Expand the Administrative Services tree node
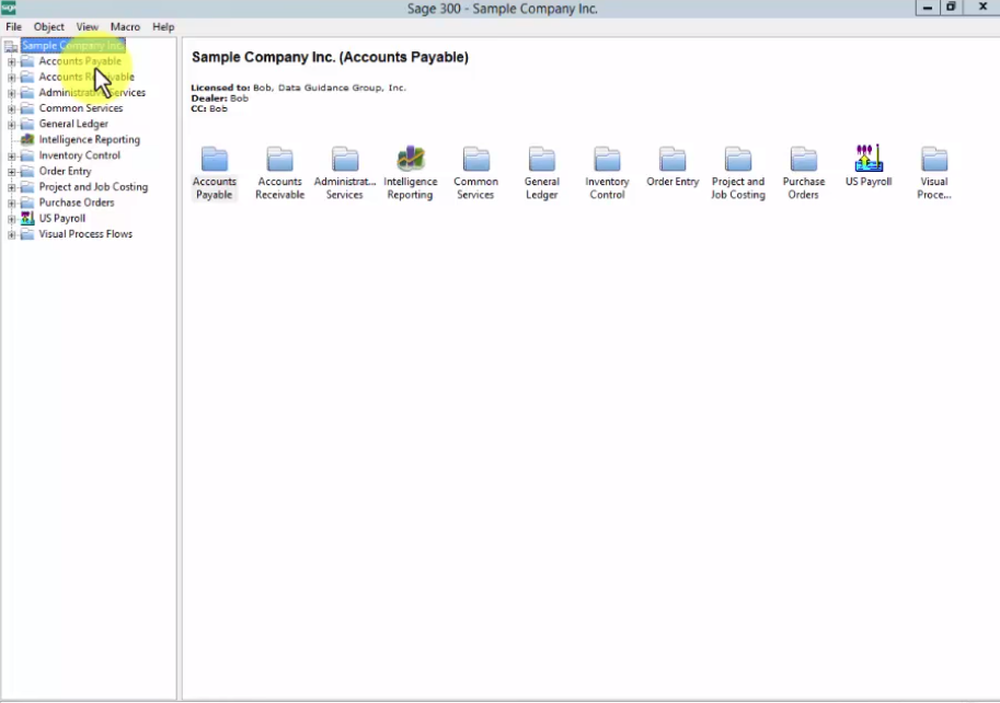Screen dimensions: 1000x703 [x=11, y=93]
